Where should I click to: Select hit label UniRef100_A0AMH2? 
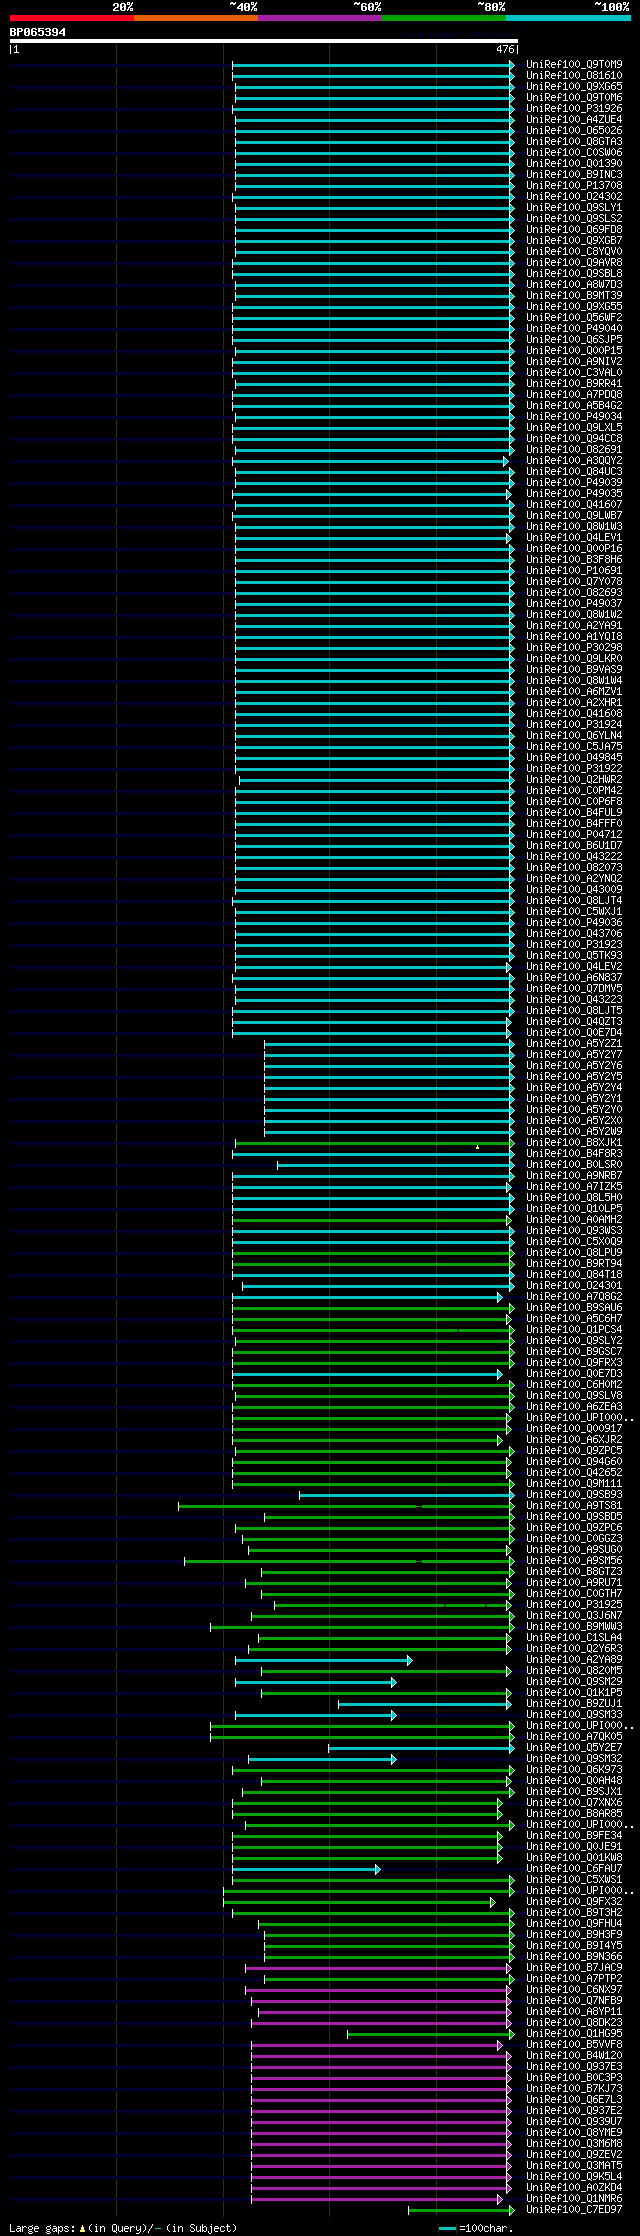[x=574, y=1219]
